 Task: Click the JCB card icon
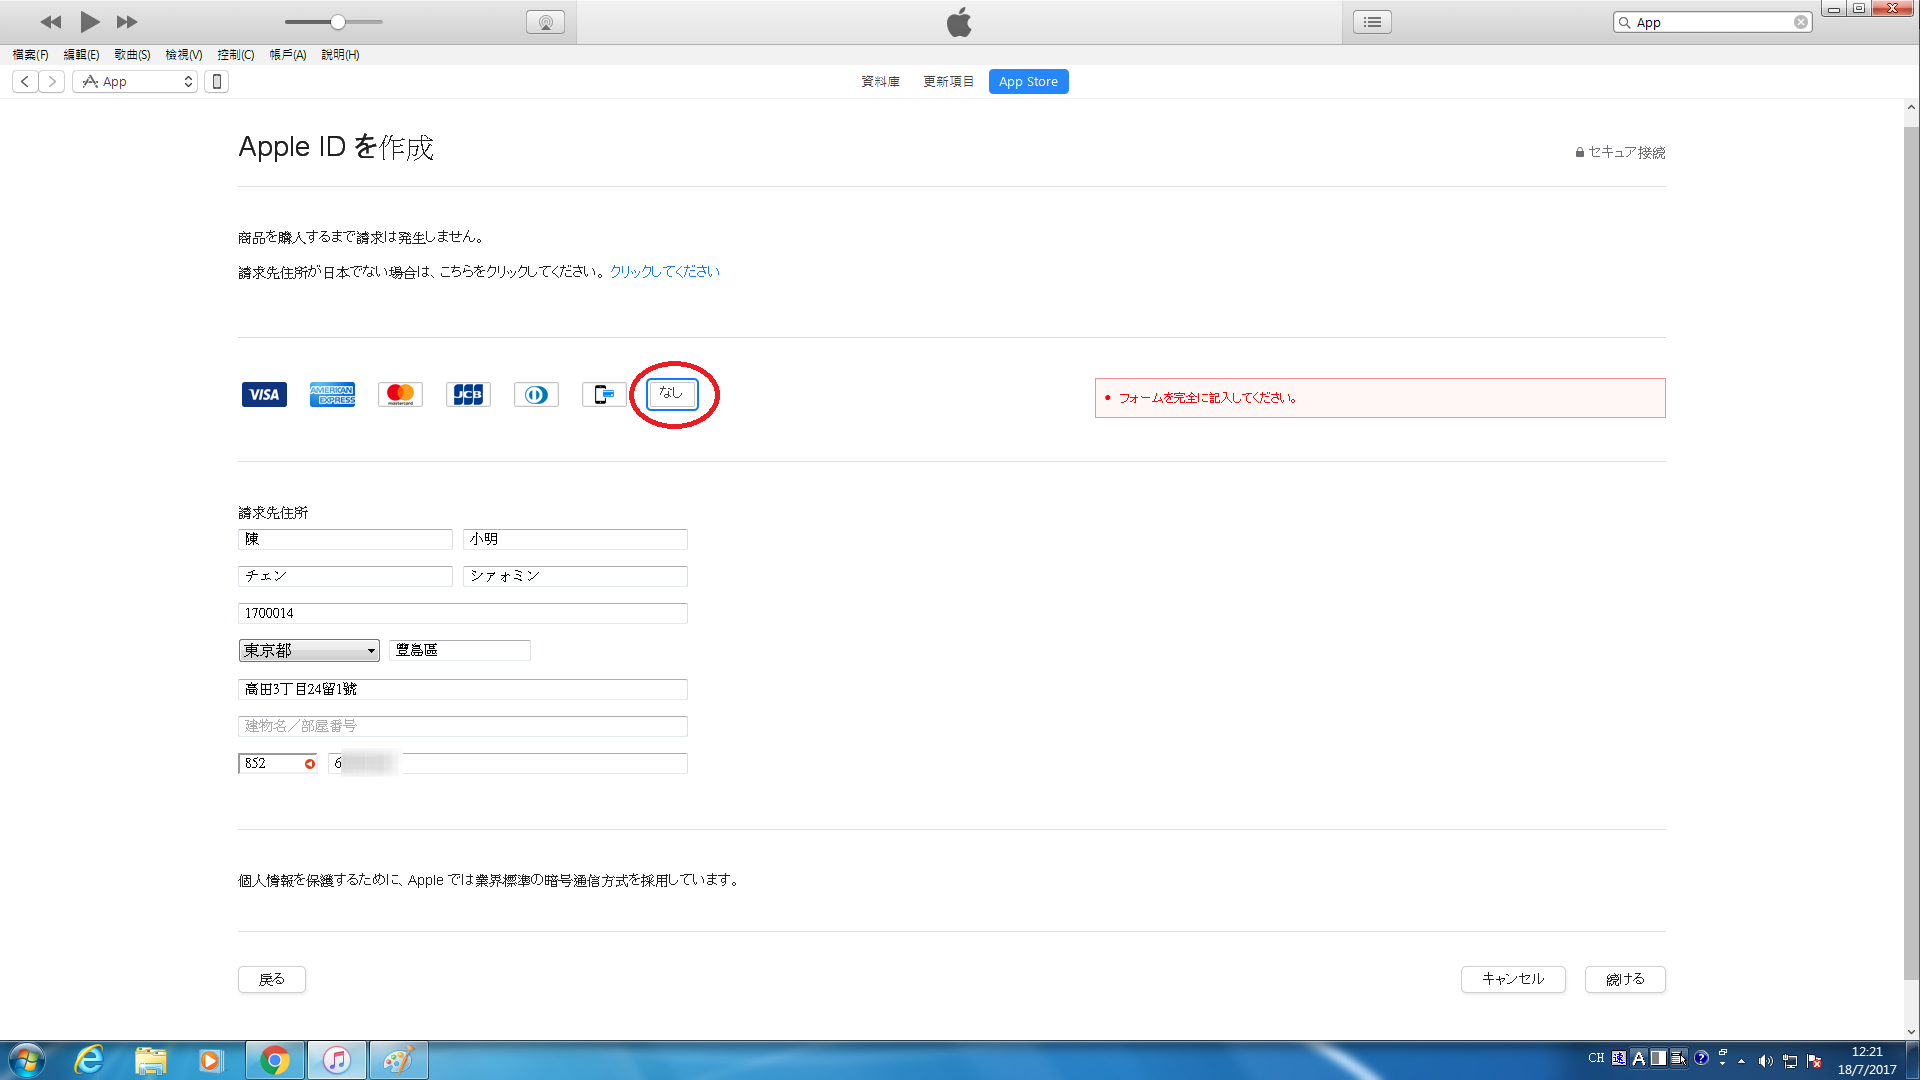point(468,395)
